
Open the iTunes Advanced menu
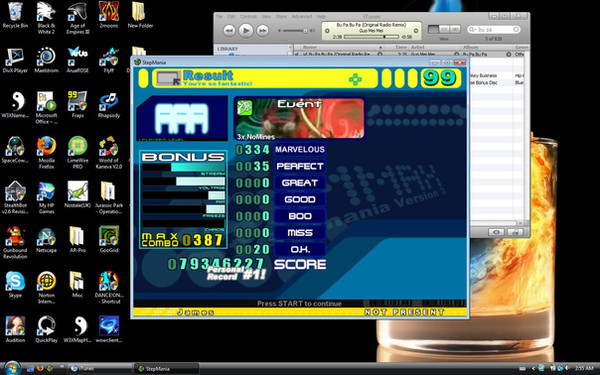tap(302, 16)
